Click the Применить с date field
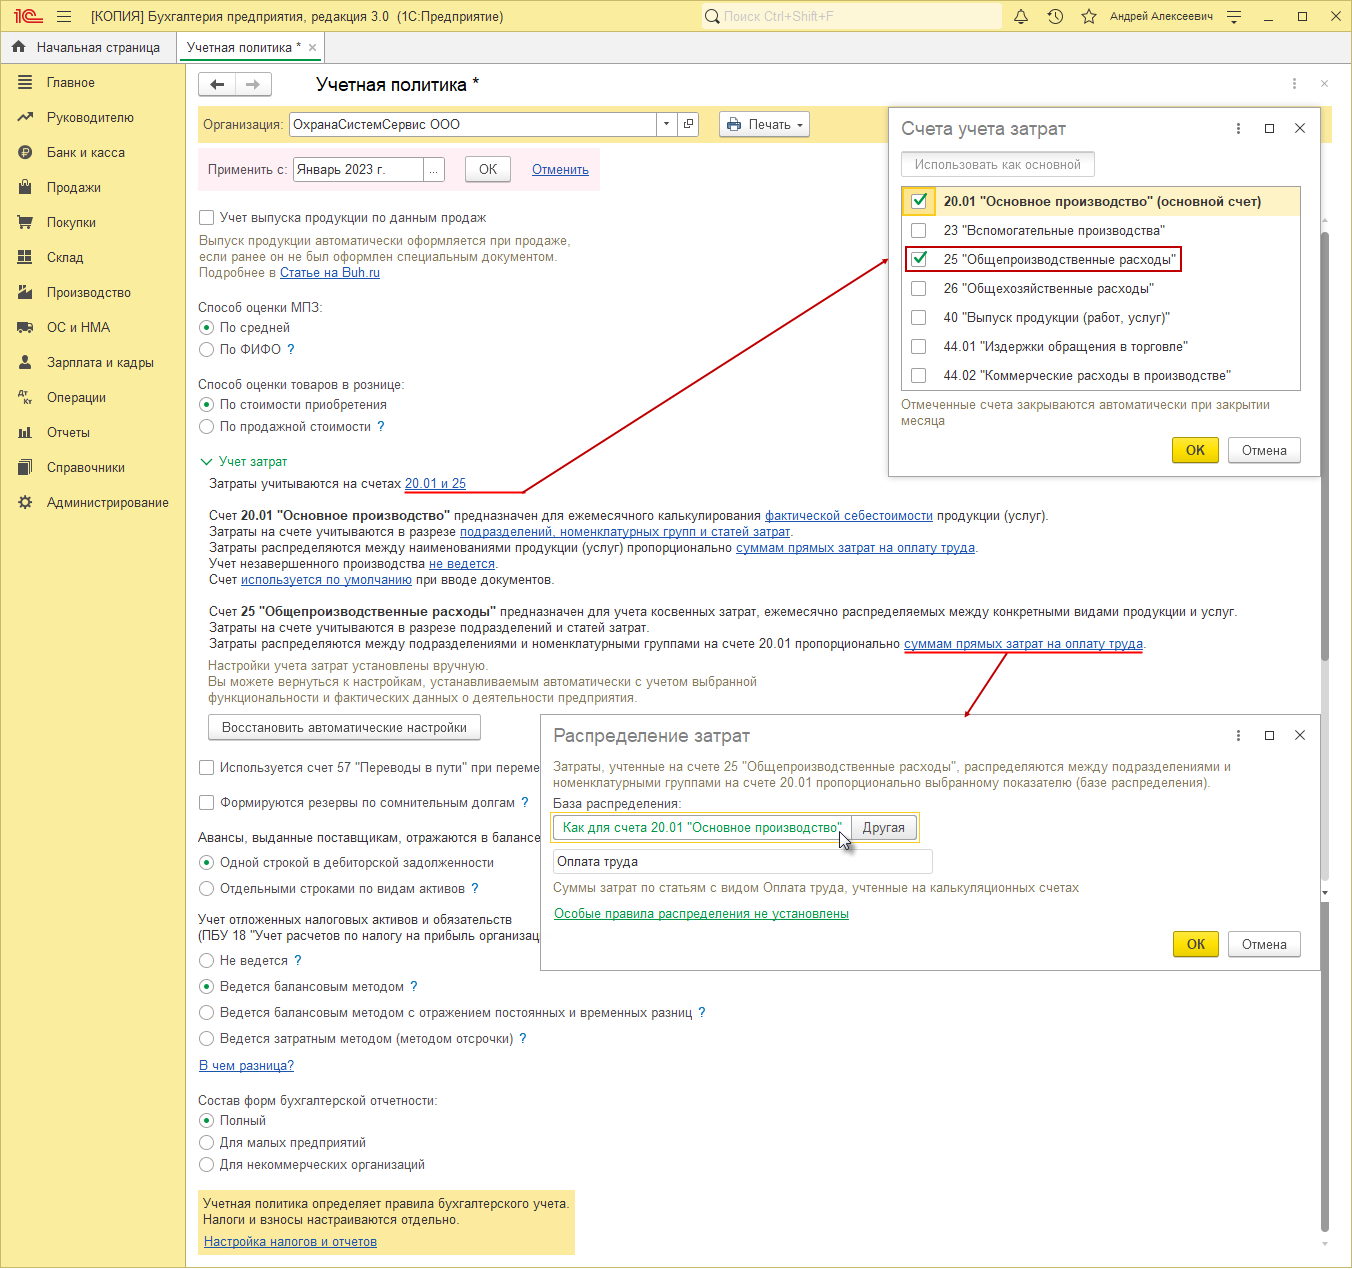This screenshot has width=1352, height=1269. (358, 170)
